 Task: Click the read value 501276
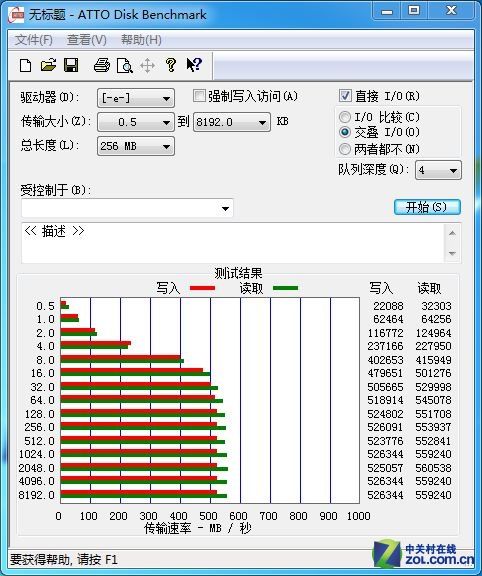pos(433,373)
